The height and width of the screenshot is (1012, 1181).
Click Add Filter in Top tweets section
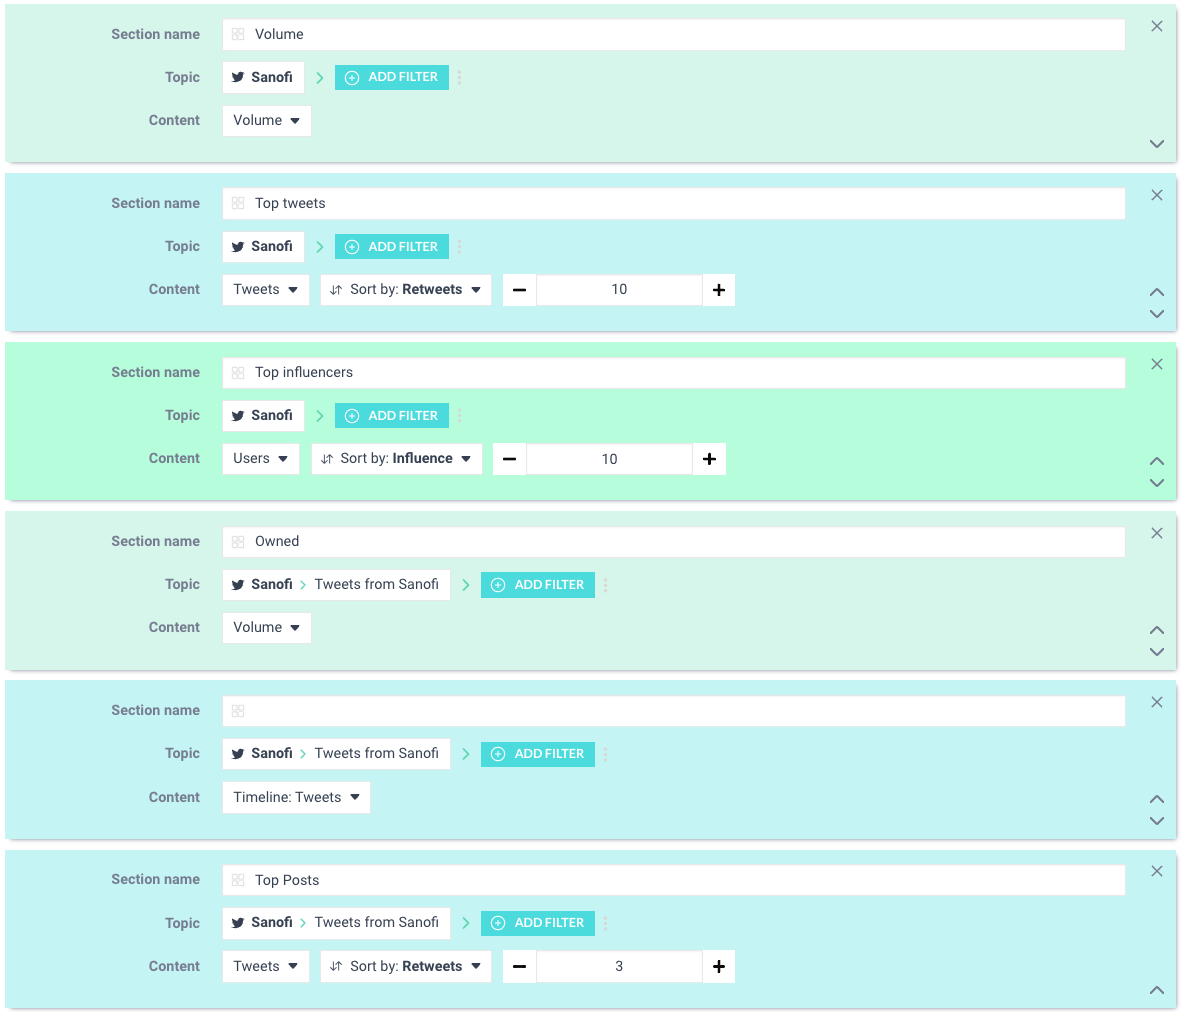click(391, 247)
